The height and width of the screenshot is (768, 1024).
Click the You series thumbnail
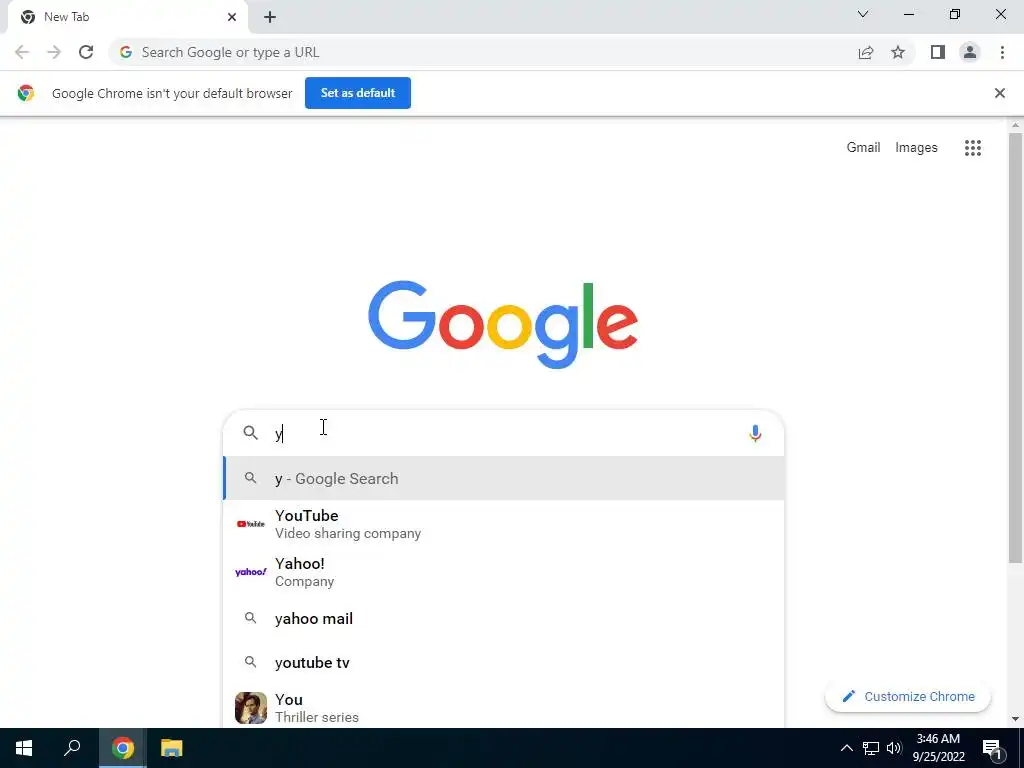pos(251,708)
